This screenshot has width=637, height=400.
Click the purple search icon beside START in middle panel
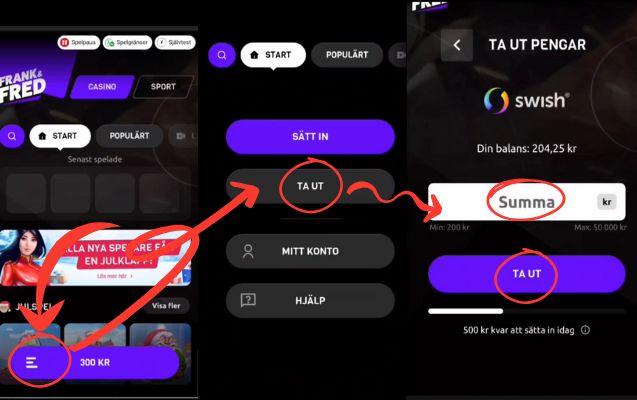tap(222, 55)
